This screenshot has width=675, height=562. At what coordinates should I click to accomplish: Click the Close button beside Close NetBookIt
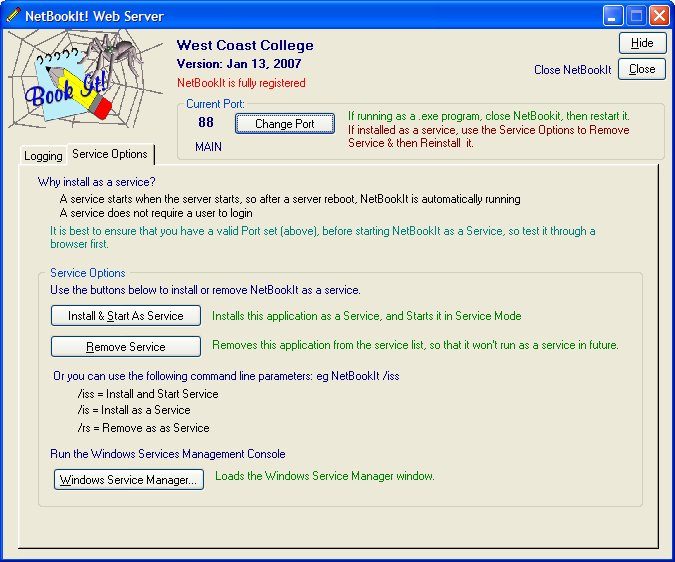pos(642,69)
